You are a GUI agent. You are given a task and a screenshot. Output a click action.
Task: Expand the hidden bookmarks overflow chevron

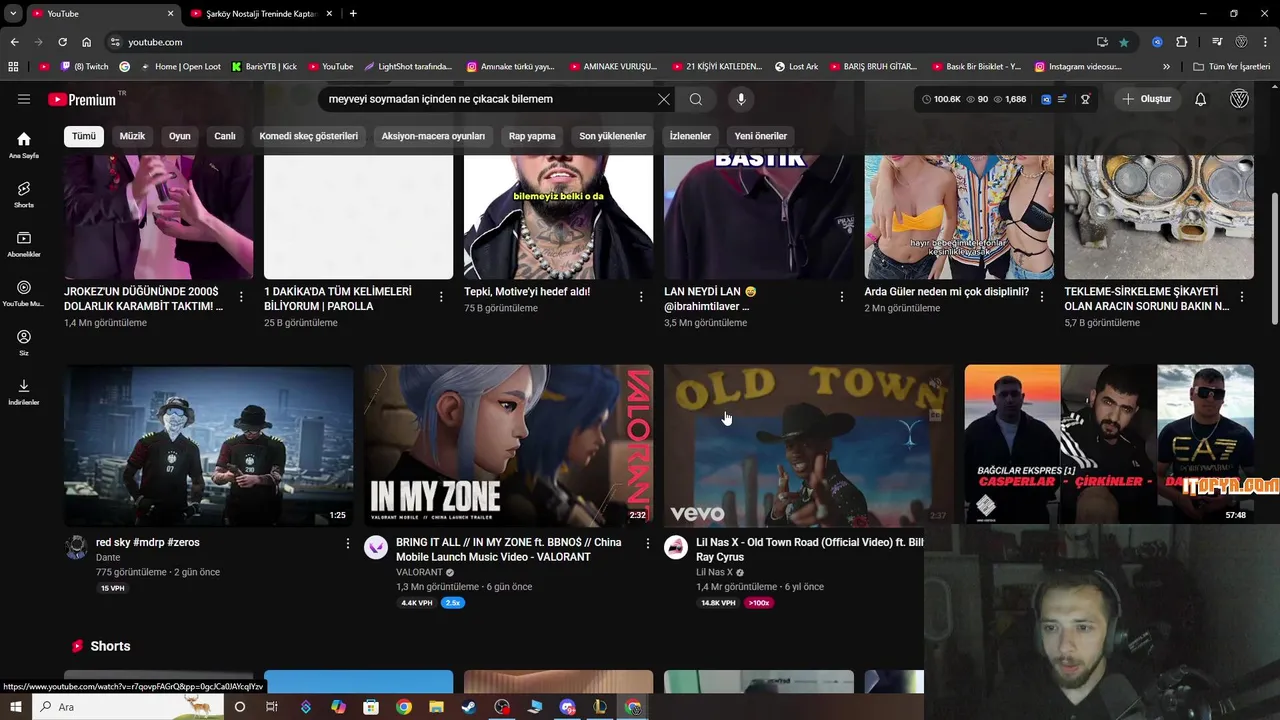(x=1166, y=67)
